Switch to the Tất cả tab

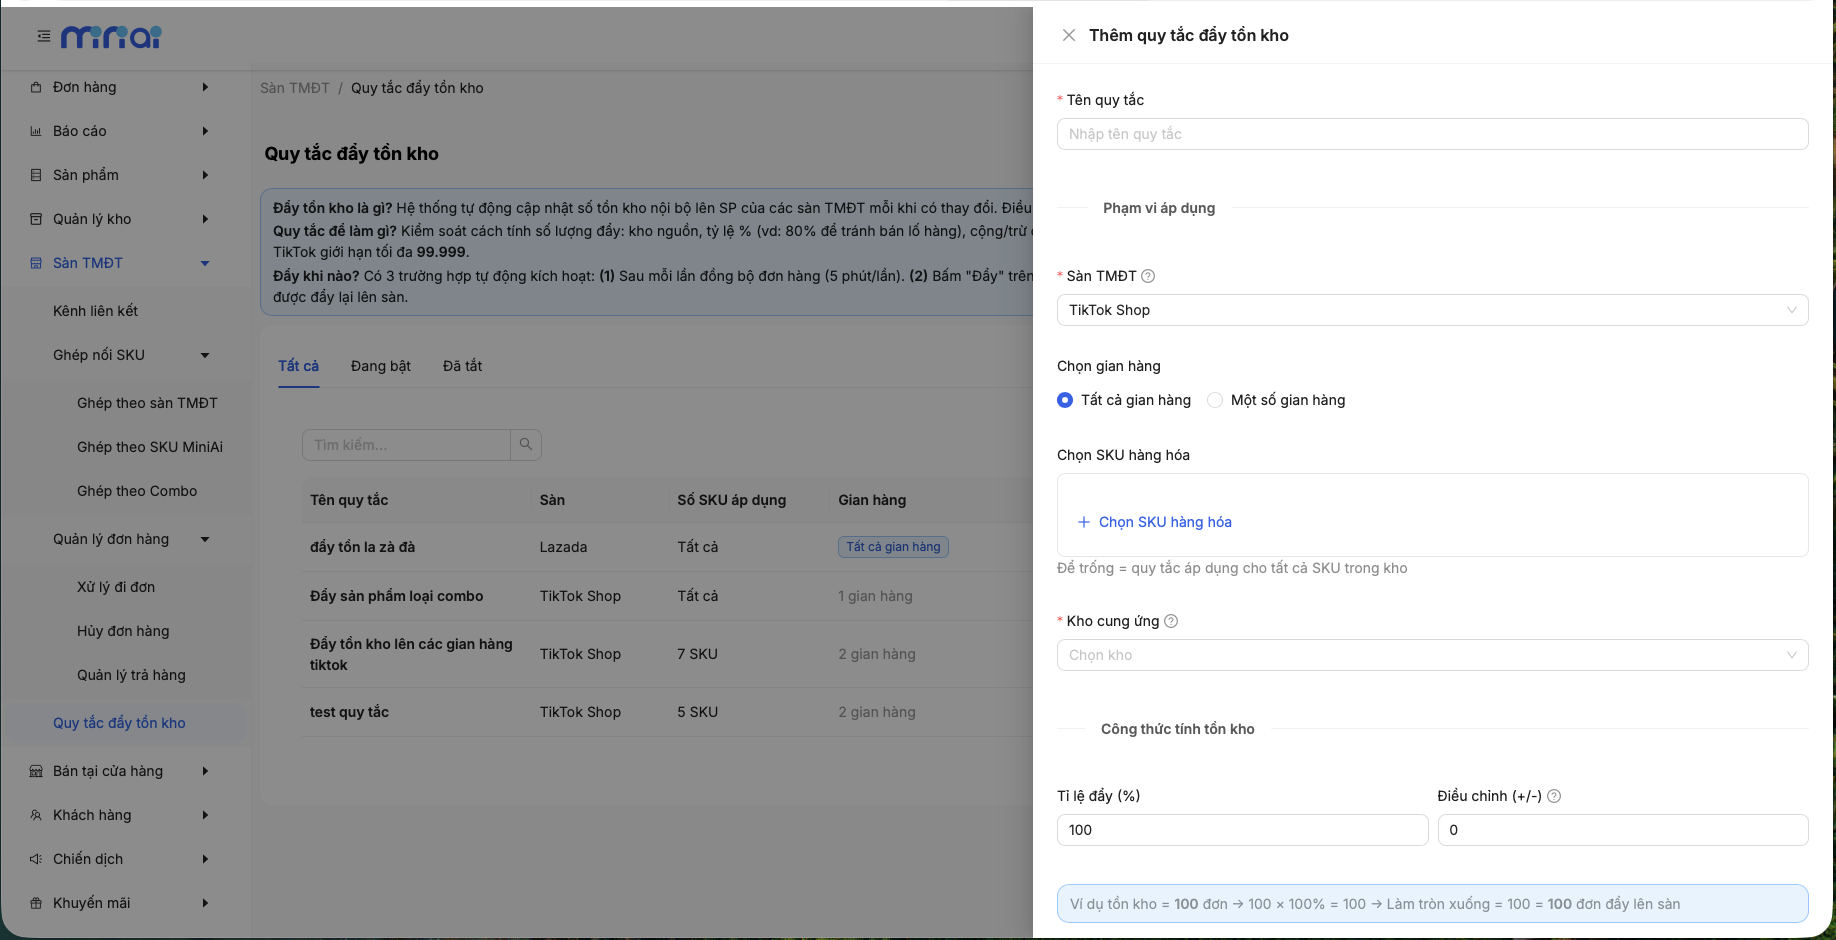298,366
